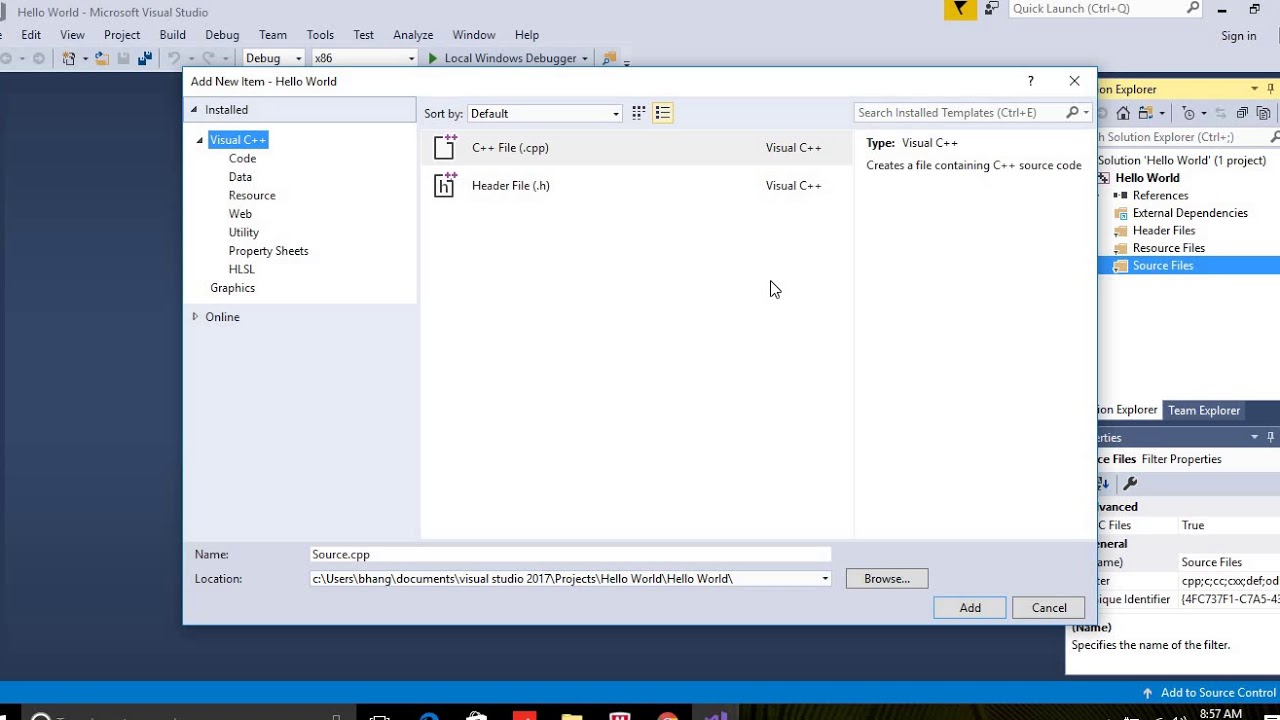
Task: Open the Location path dropdown arrow
Action: pos(825,579)
